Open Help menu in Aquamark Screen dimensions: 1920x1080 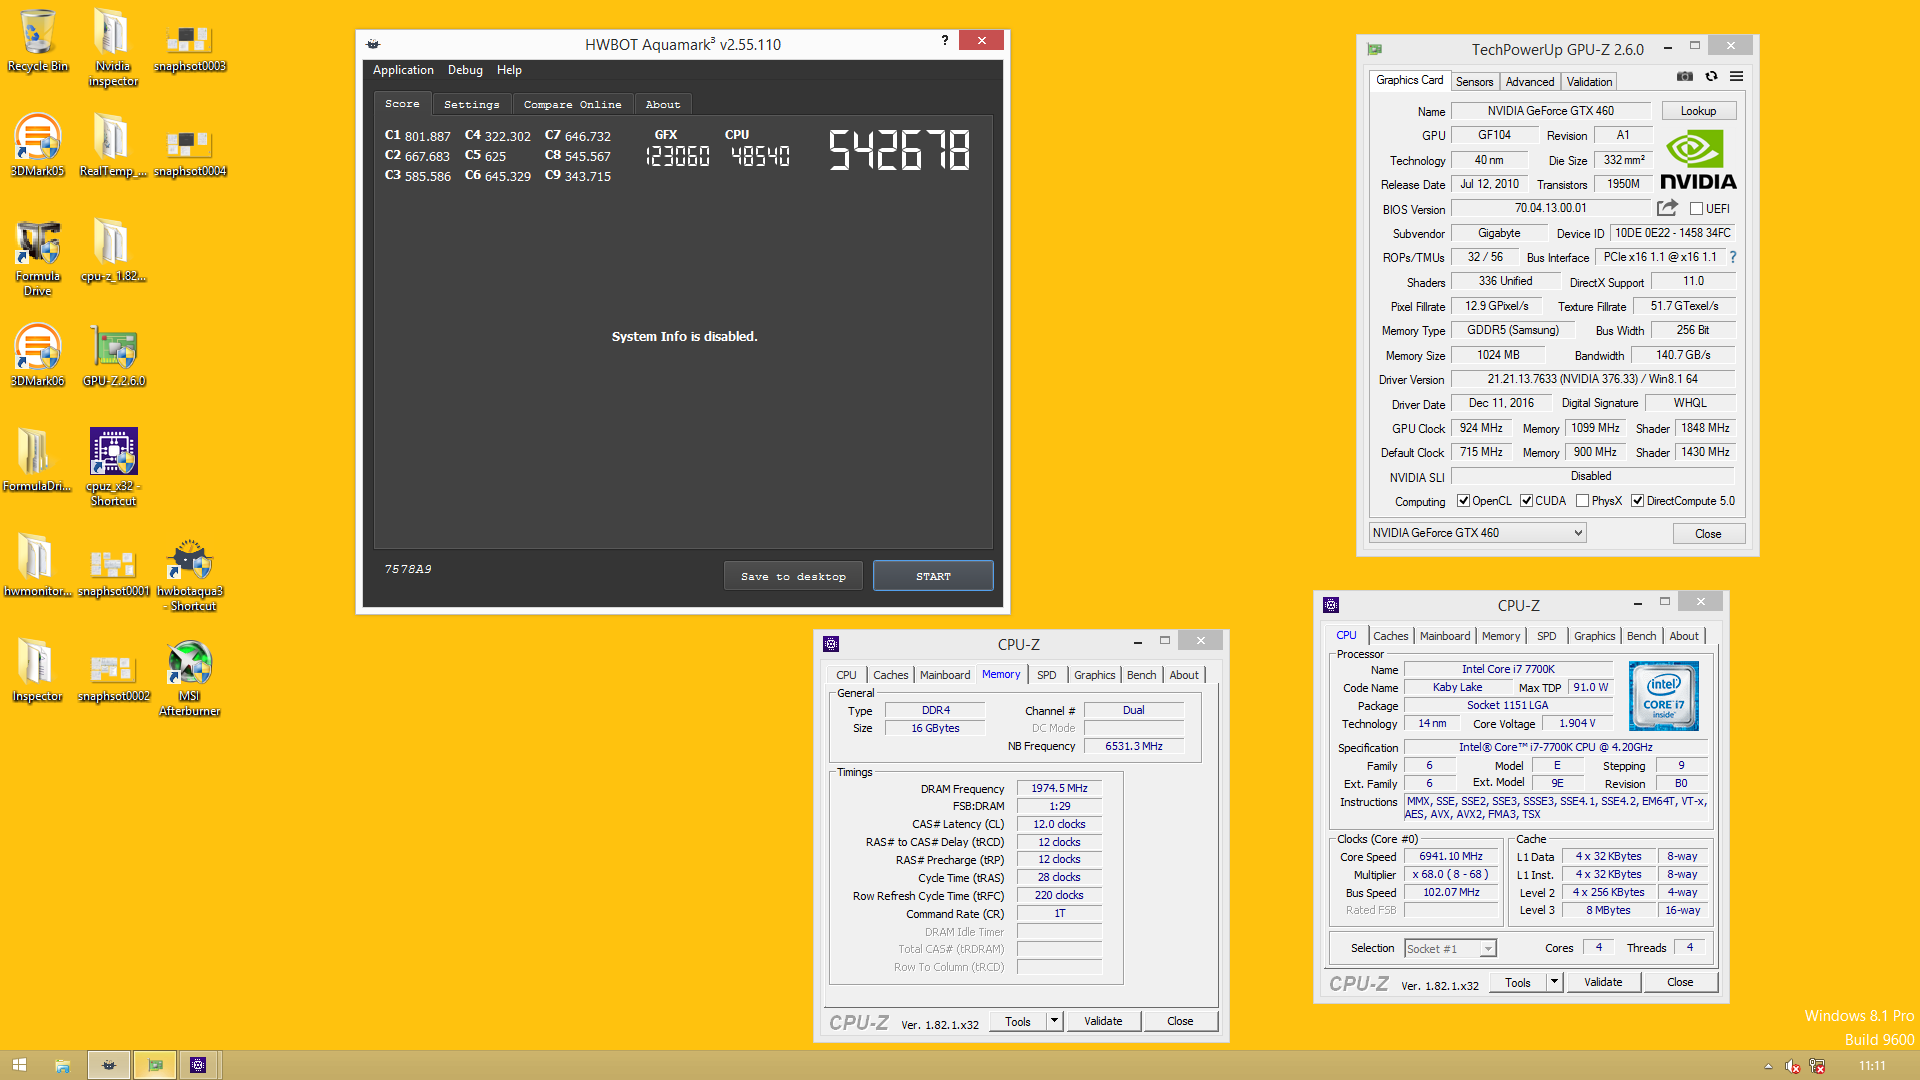click(509, 70)
